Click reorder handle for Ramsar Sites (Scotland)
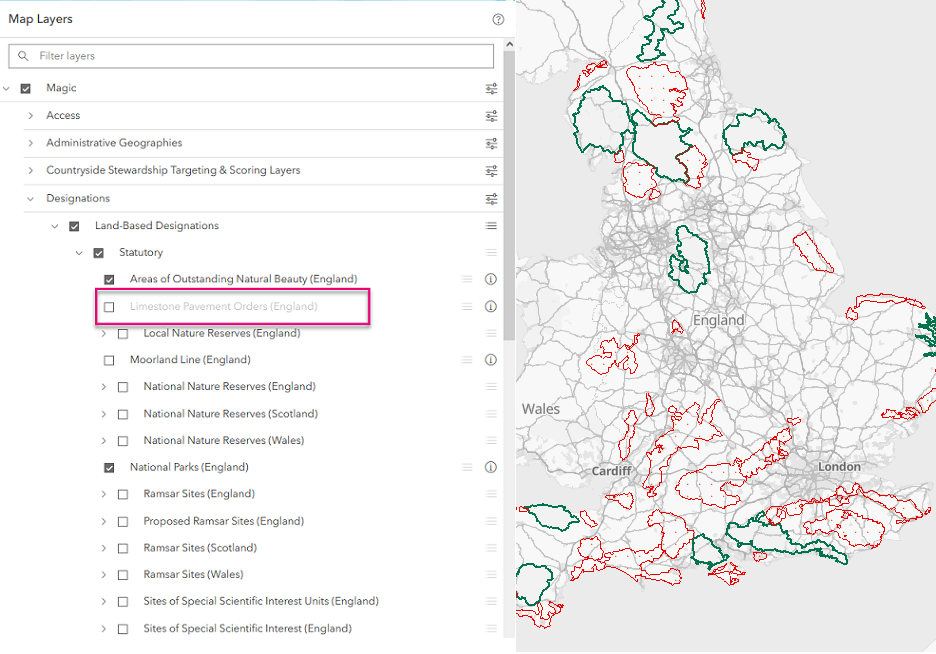Viewport: 936px width, 654px height. [x=491, y=548]
